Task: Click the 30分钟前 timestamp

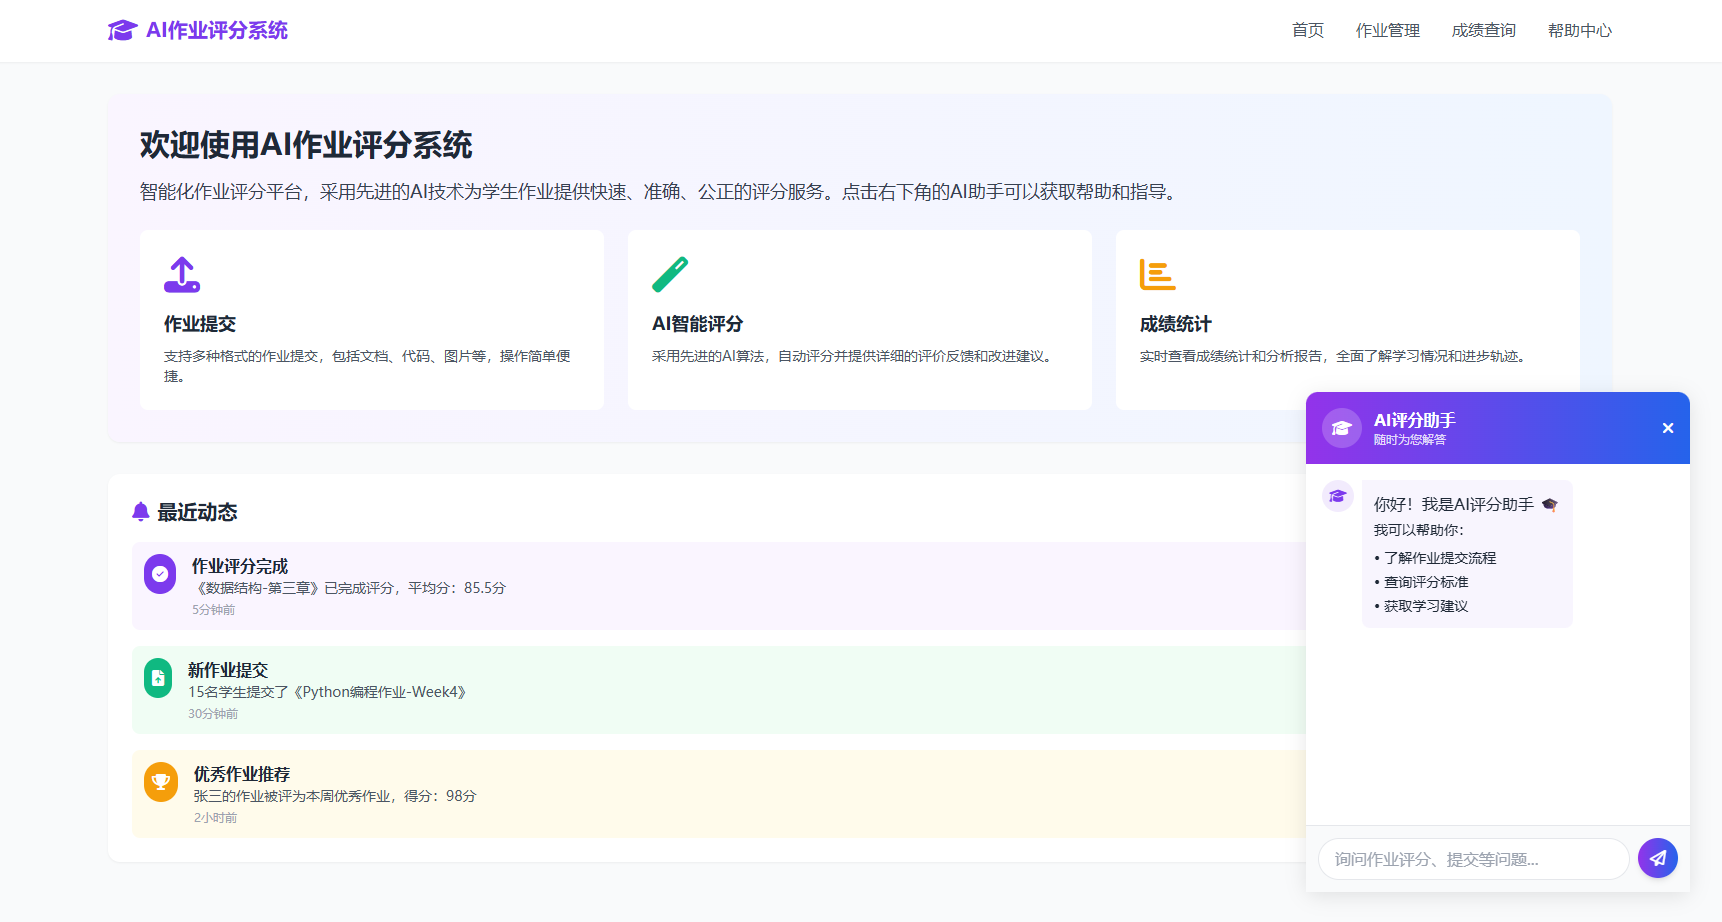Action: tap(213, 714)
